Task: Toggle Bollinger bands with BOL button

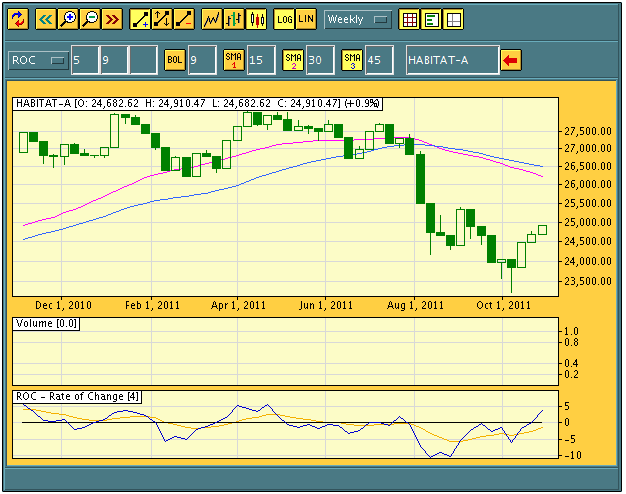Action: coord(175,60)
